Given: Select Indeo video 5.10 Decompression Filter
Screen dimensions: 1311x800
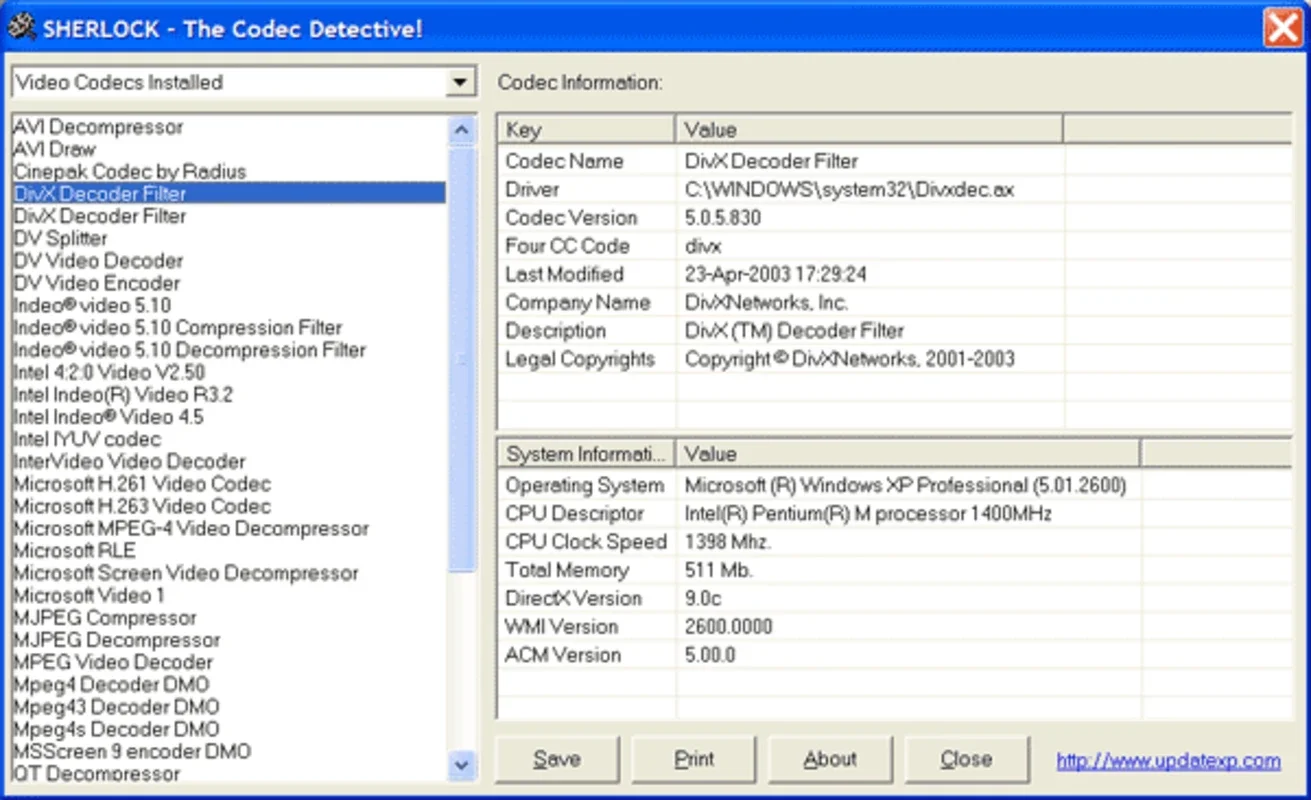Looking at the screenshot, I should [229, 350].
